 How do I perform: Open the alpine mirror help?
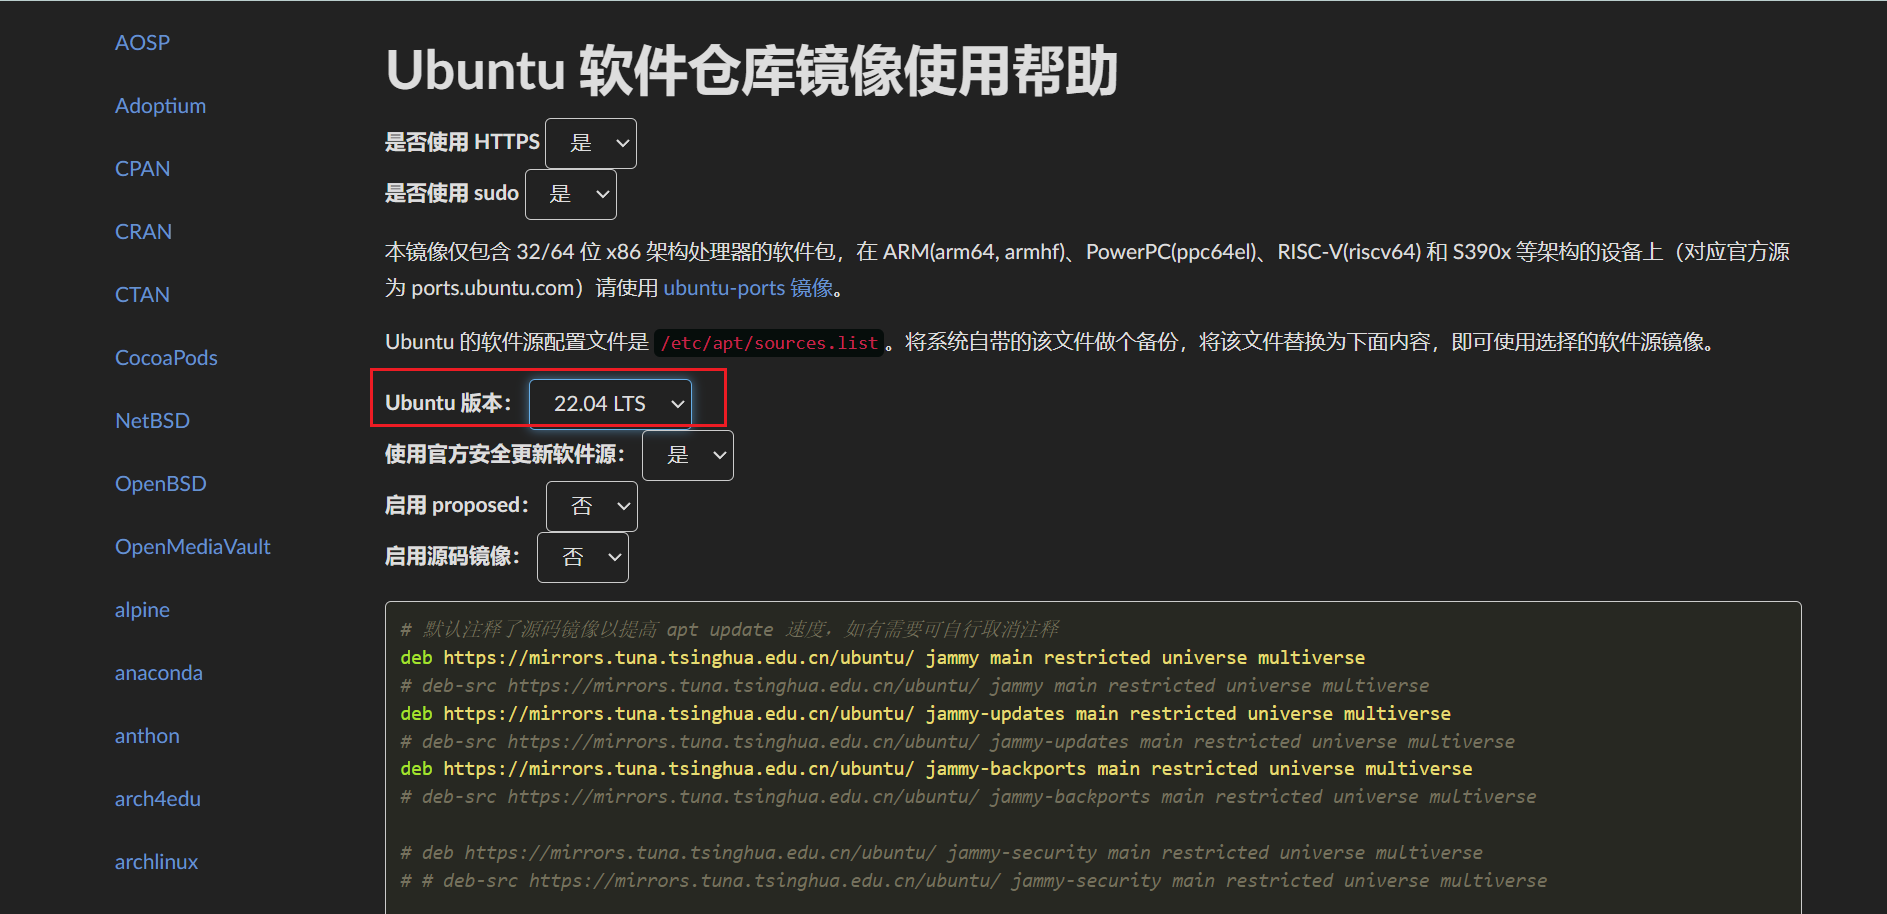coord(142,610)
